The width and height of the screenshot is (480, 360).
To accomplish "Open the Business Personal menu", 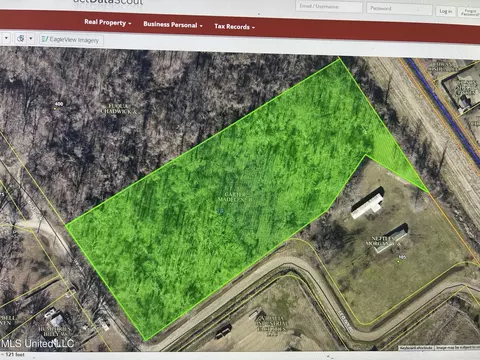I will pyautogui.click(x=173, y=25).
